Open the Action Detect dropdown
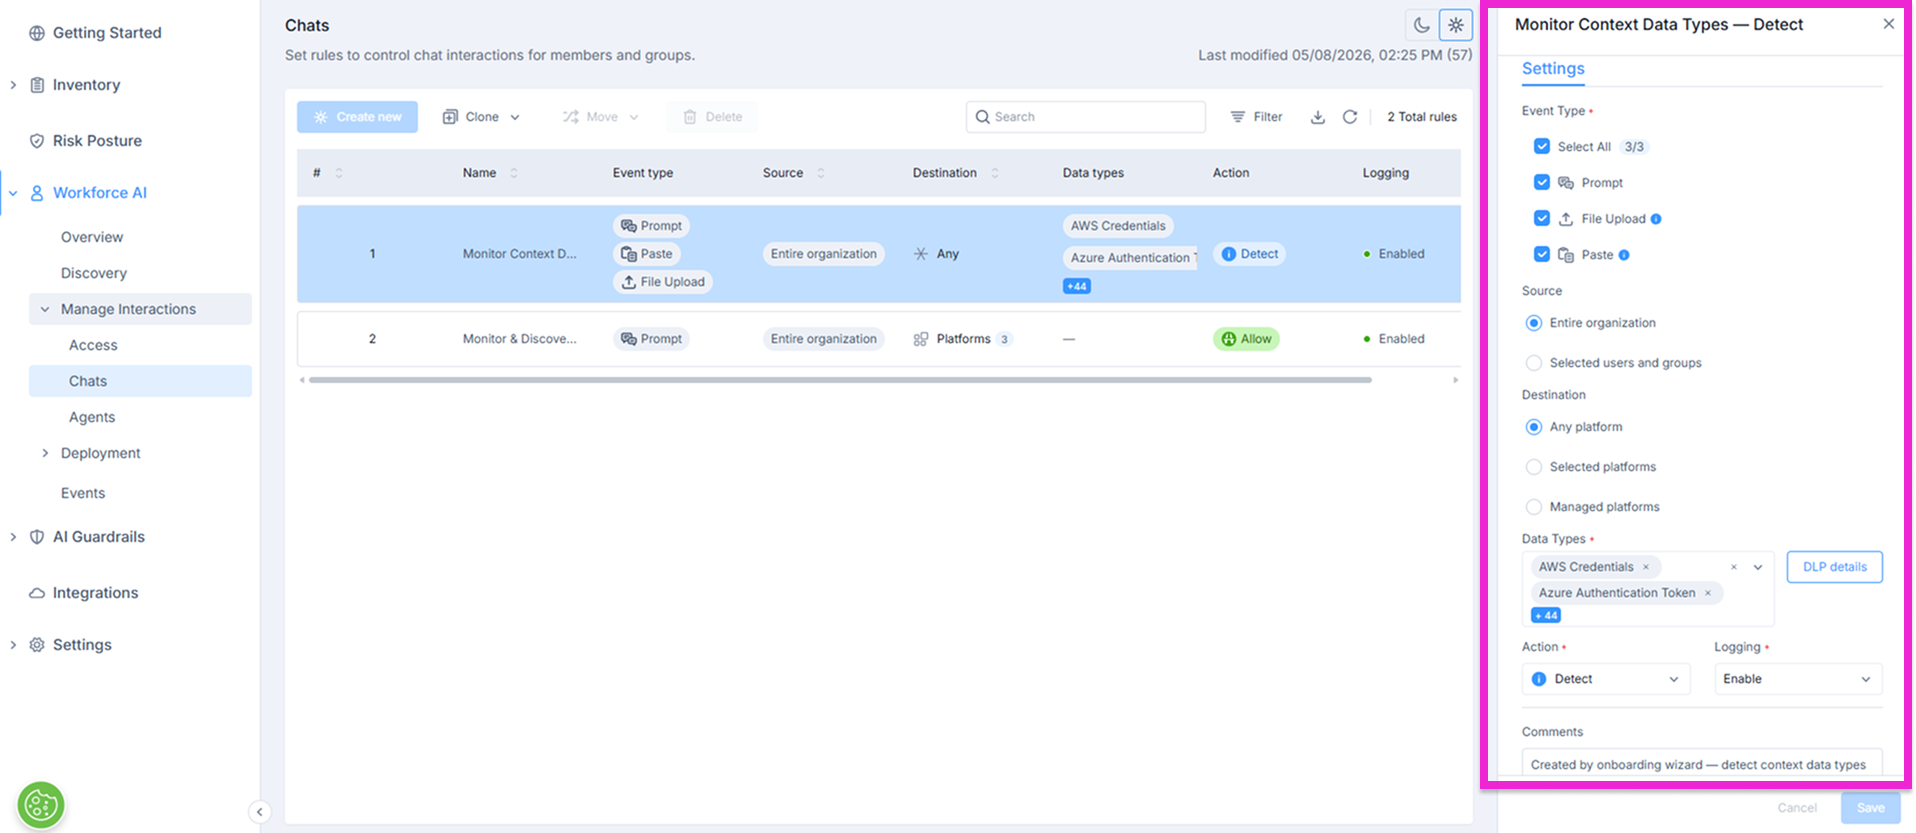 click(1606, 679)
